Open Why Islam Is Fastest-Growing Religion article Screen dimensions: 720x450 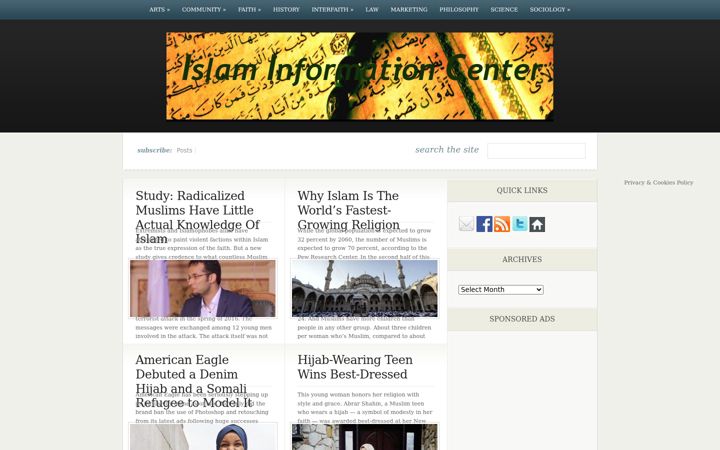[x=349, y=210]
